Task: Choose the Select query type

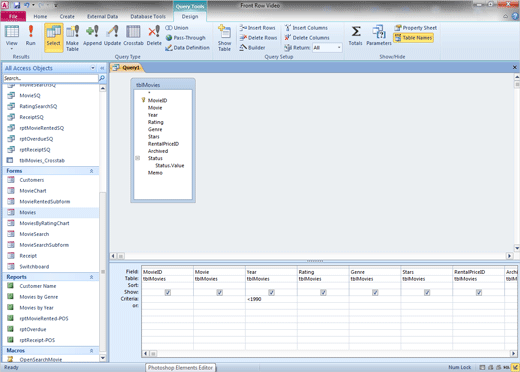Action: coord(53,37)
